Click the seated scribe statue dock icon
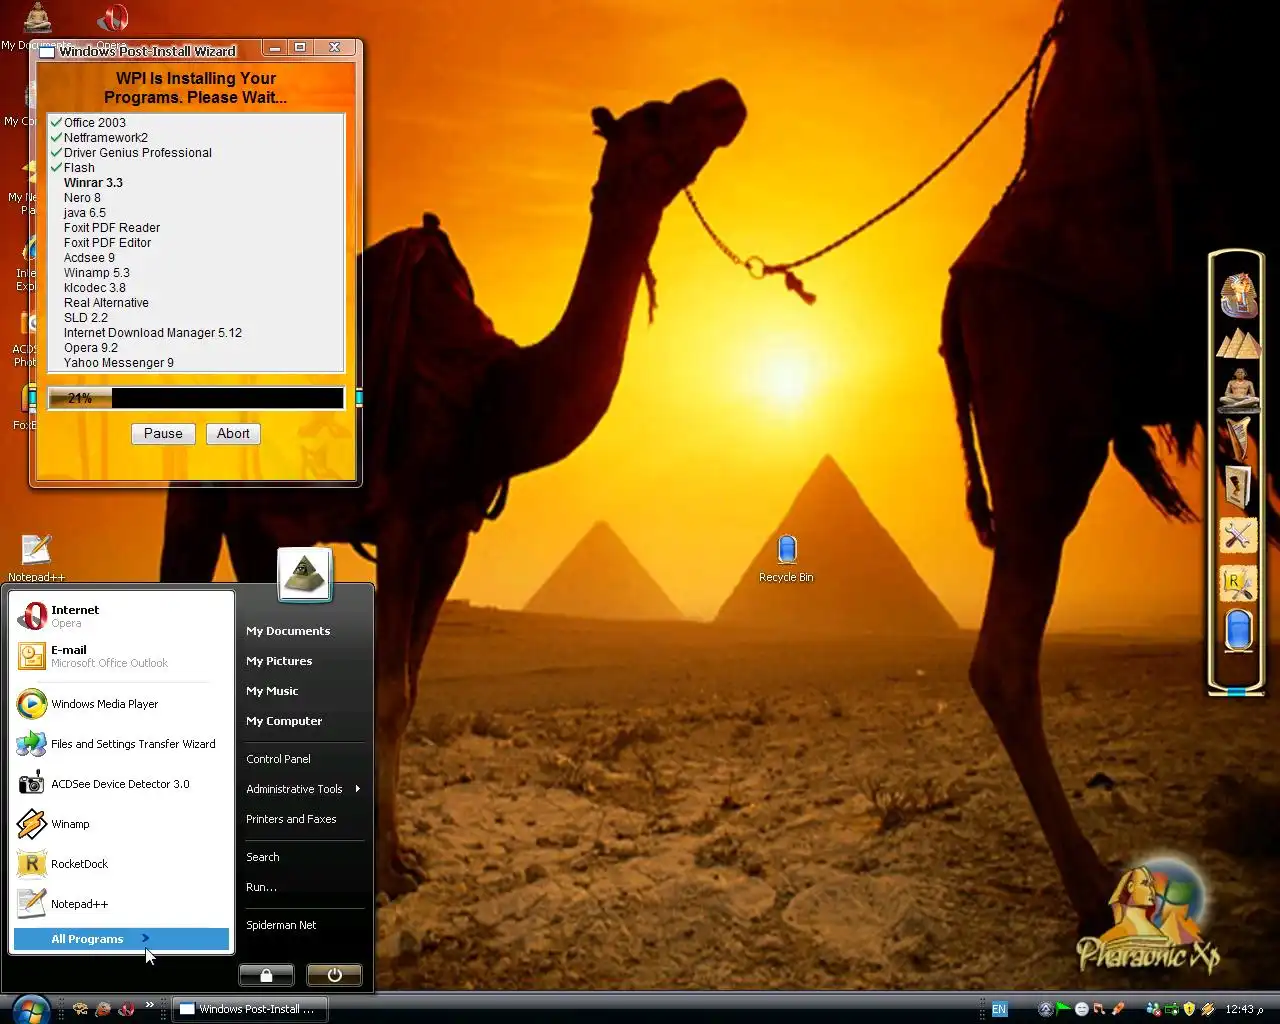 pos(1237,390)
